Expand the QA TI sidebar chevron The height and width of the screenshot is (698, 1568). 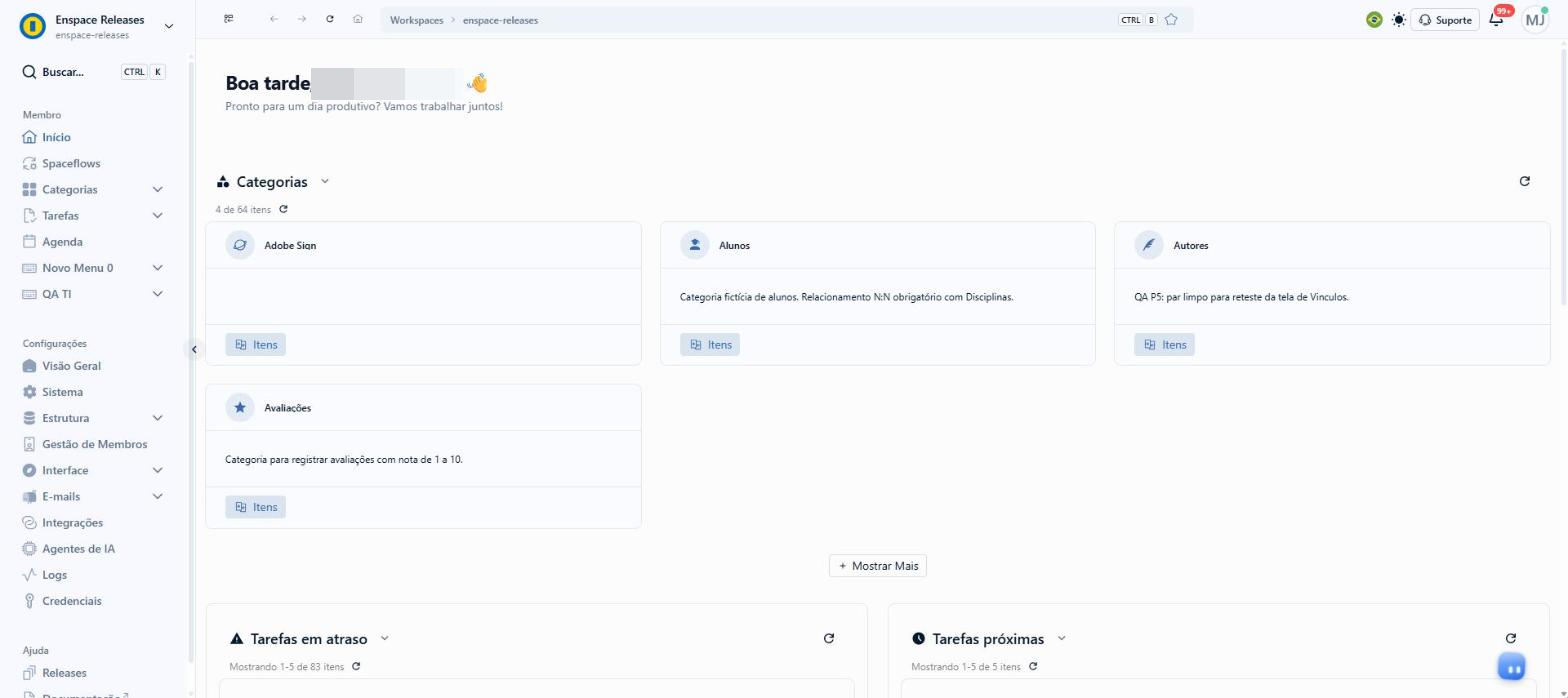coord(157,294)
